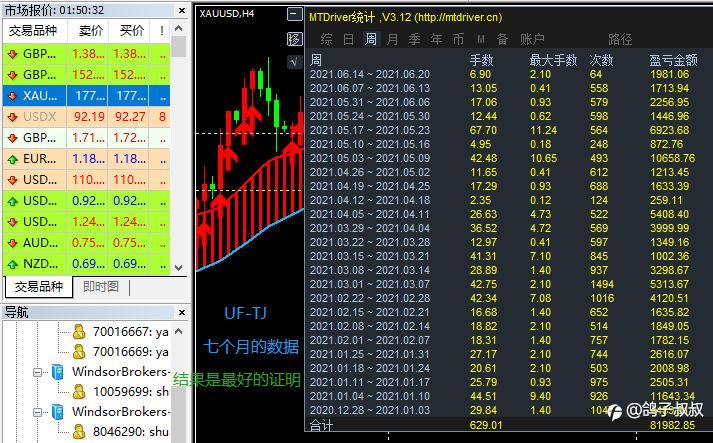Click the ! column header
713x443 pixels.
click(160, 30)
